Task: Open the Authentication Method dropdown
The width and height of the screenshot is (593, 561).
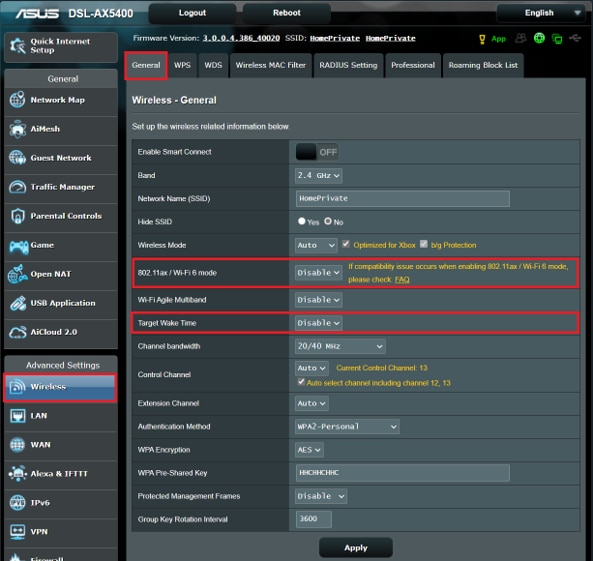Action: pyautogui.click(x=347, y=427)
